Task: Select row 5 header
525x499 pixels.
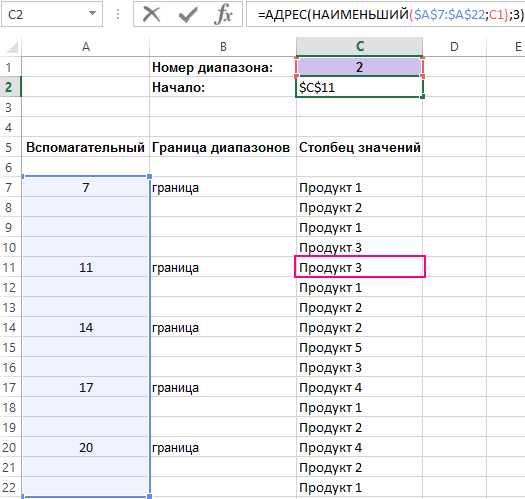Action: (x=10, y=147)
